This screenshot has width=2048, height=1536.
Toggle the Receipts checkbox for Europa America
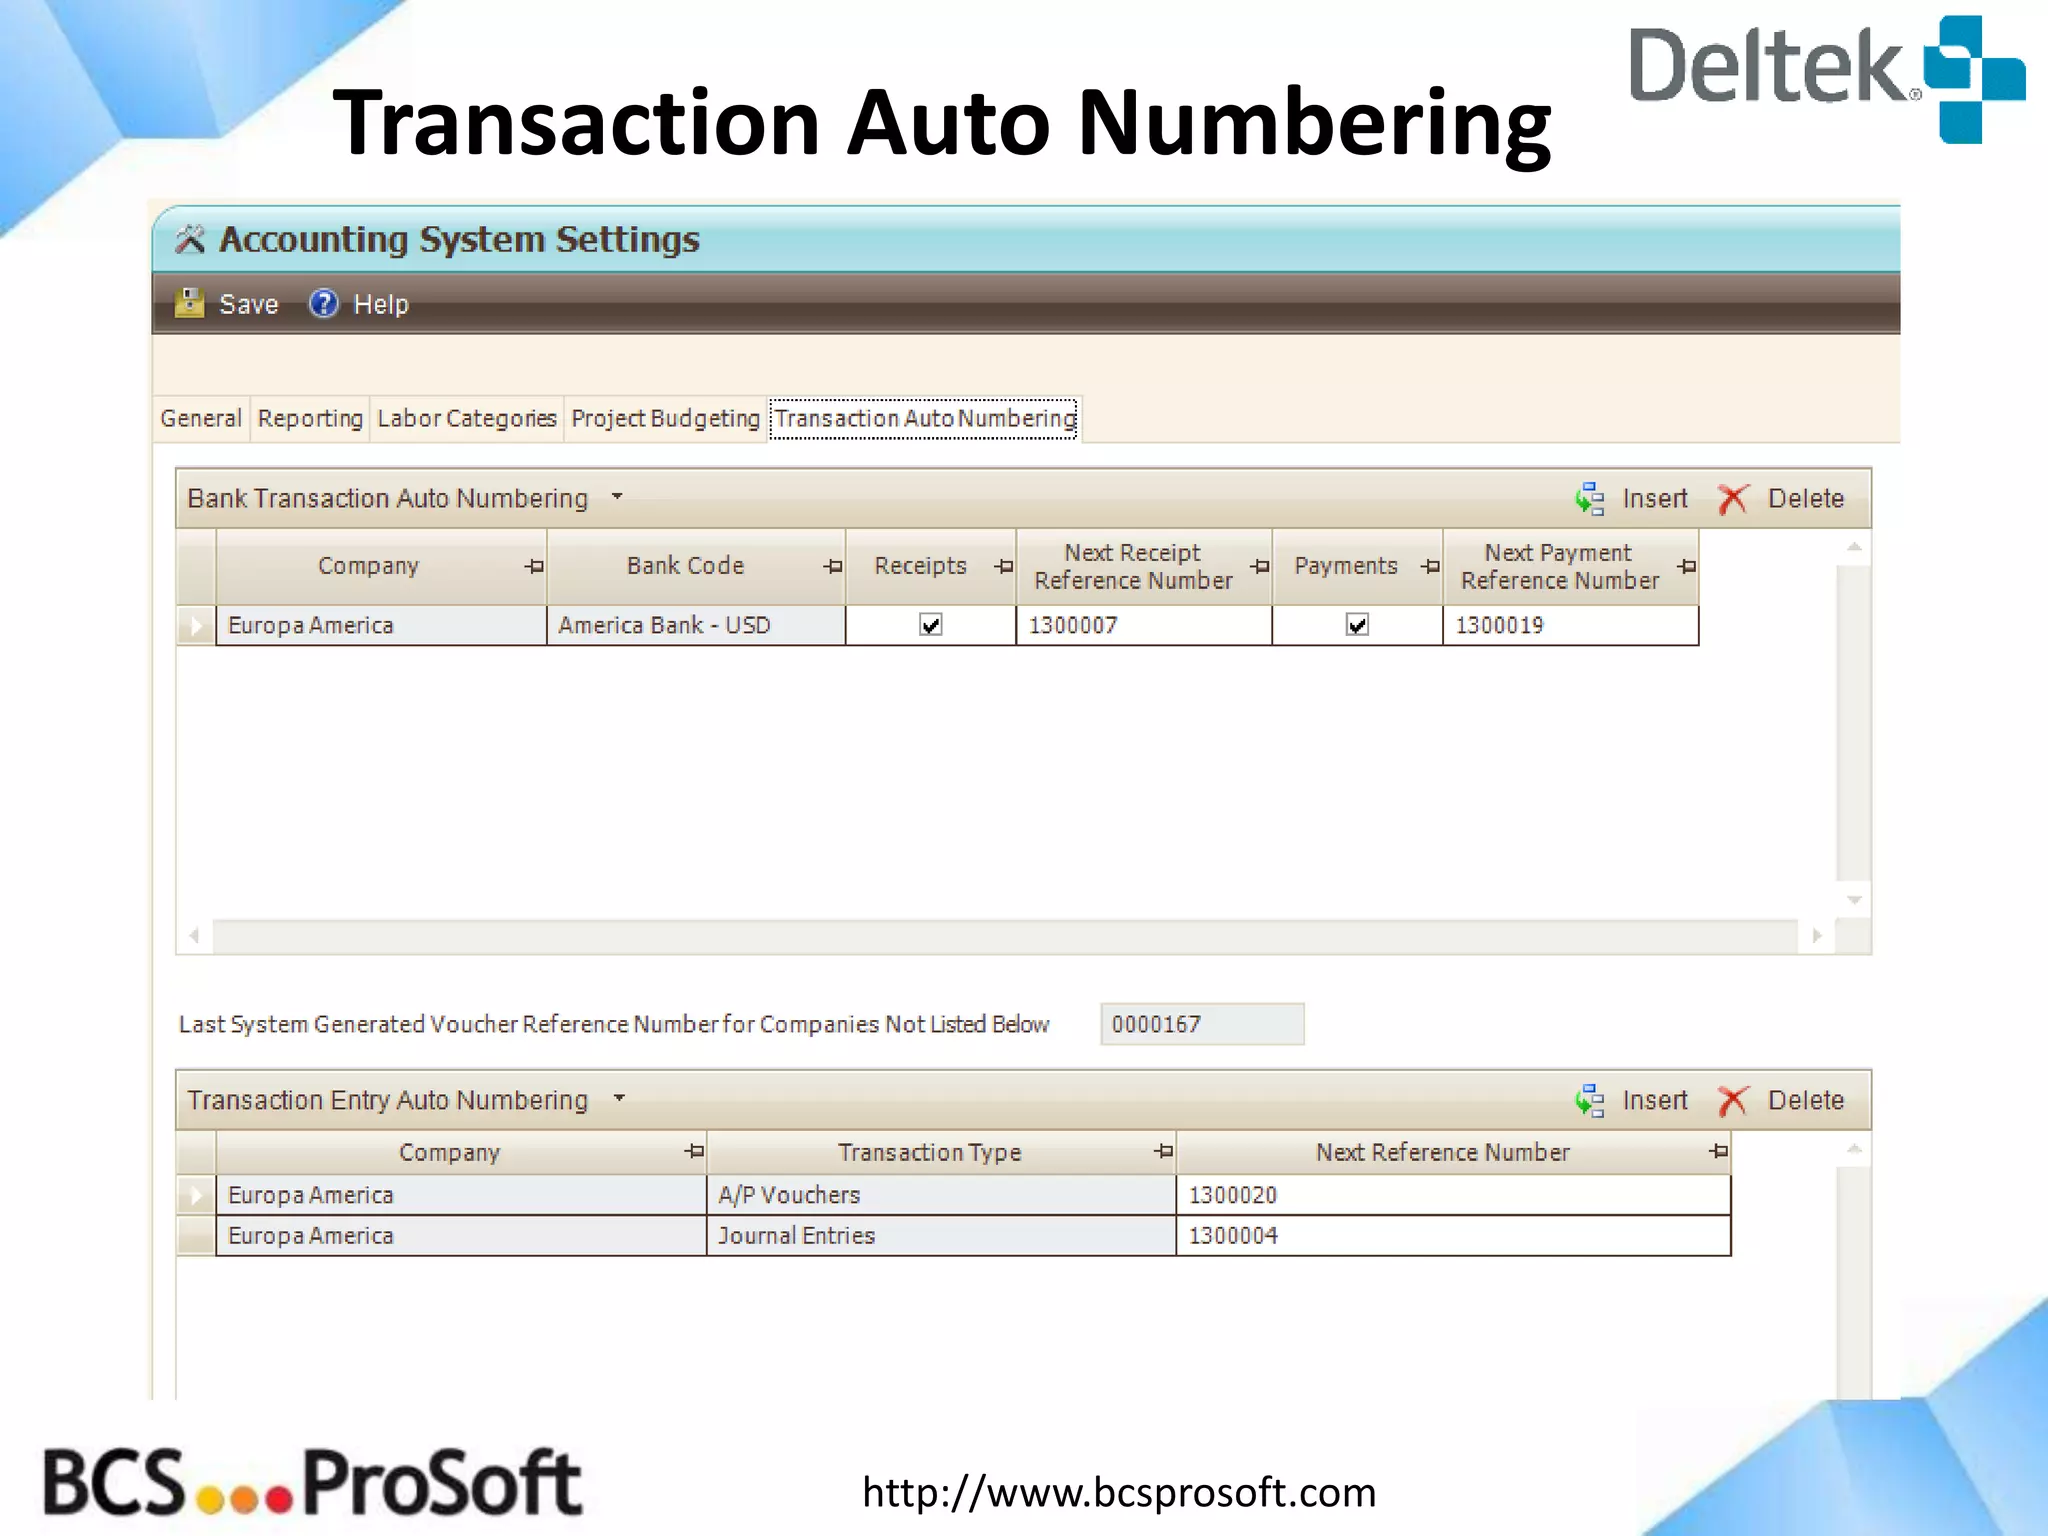931,625
